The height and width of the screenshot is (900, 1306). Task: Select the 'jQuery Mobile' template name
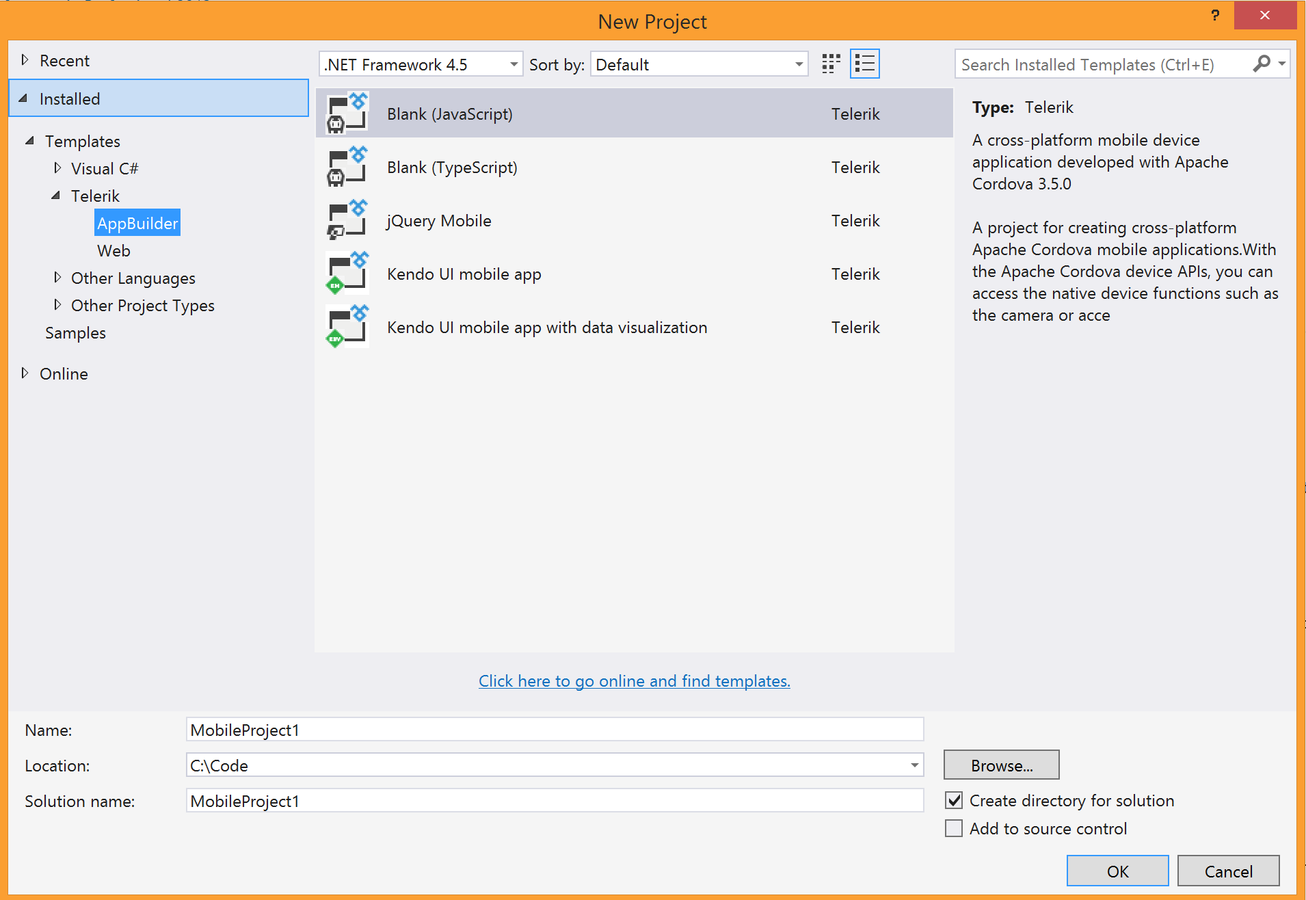pos(439,220)
